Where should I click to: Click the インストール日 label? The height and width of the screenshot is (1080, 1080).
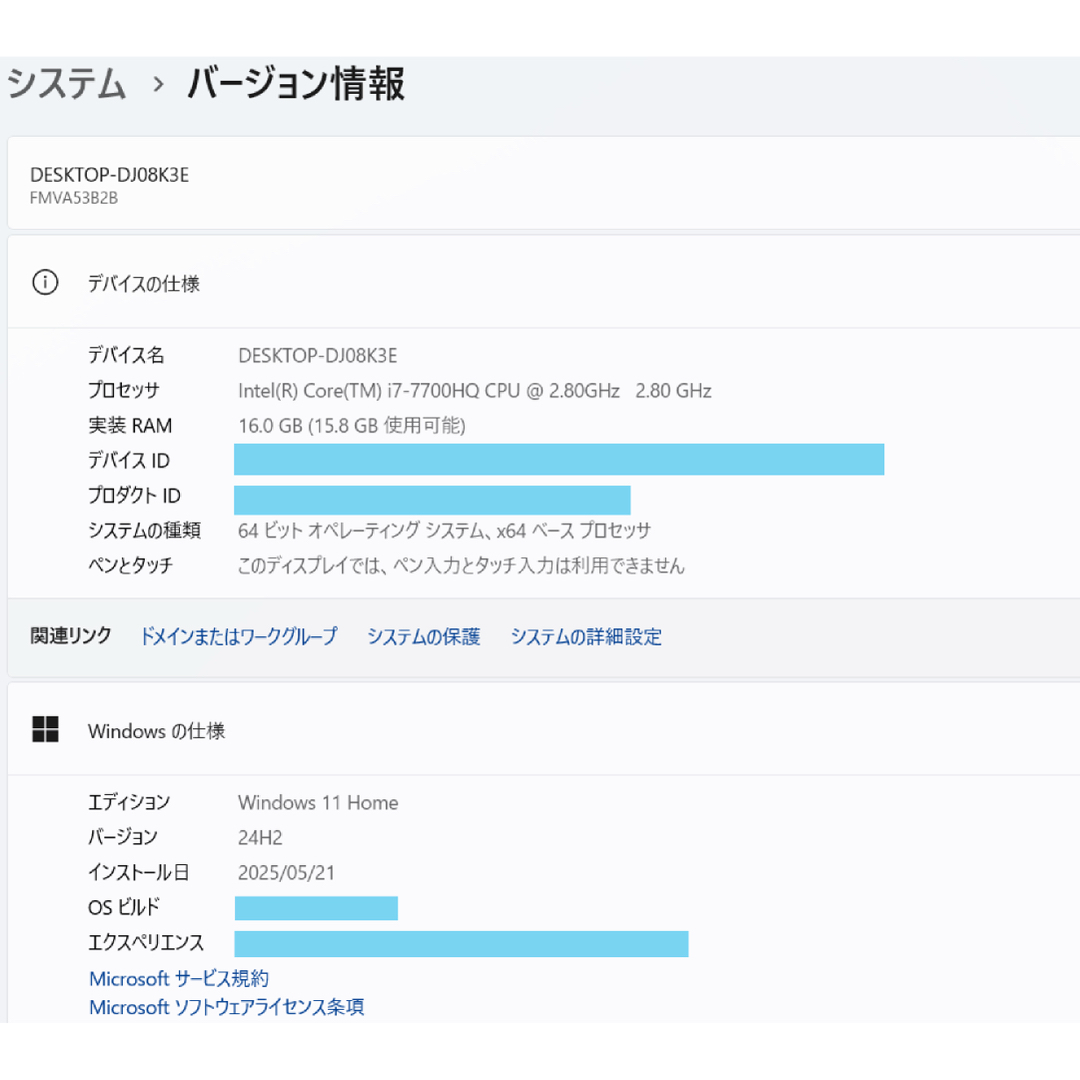[x=138, y=873]
